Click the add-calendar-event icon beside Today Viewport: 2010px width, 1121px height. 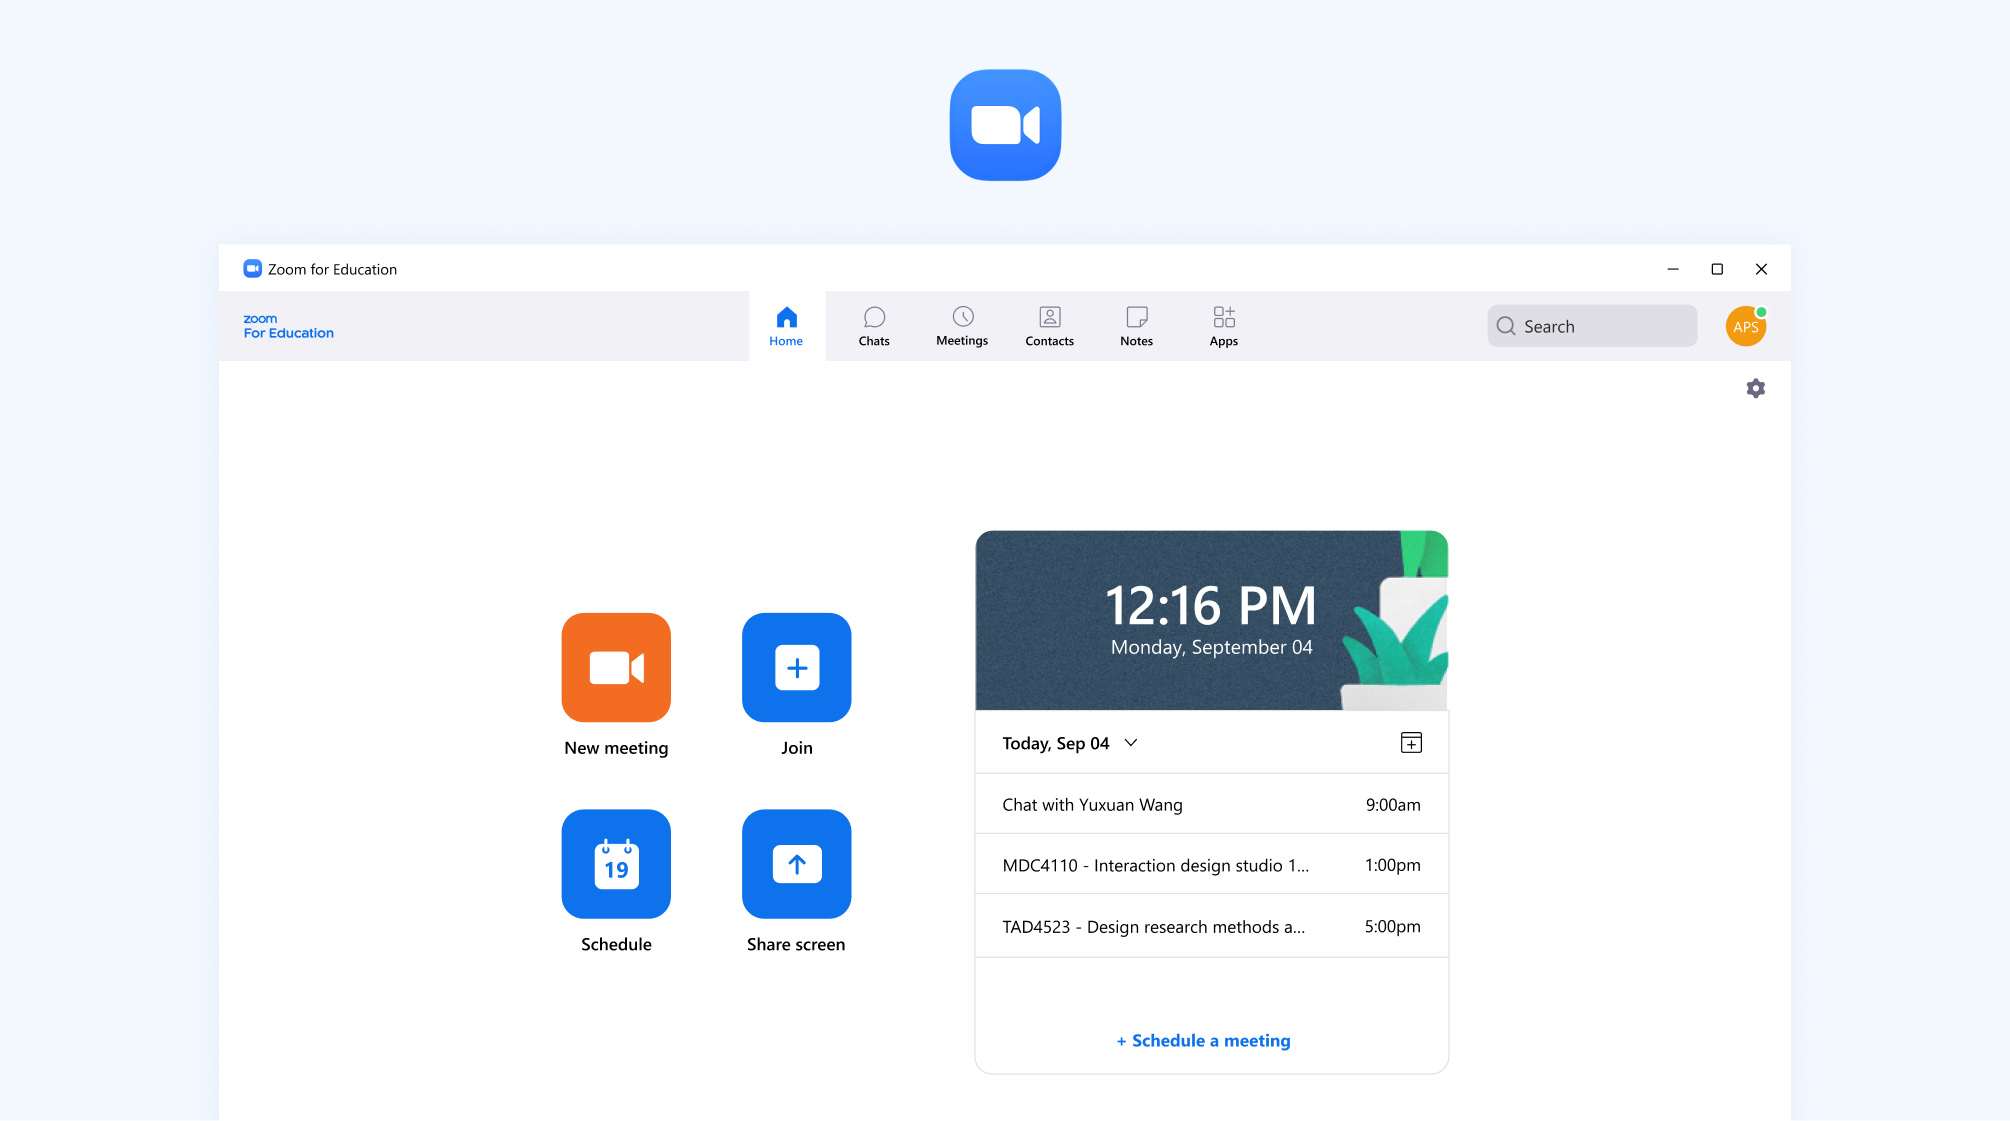coord(1410,743)
